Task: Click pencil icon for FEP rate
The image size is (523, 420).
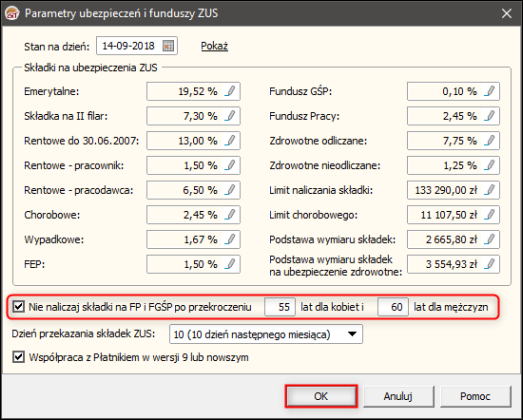Action: point(230,264)
